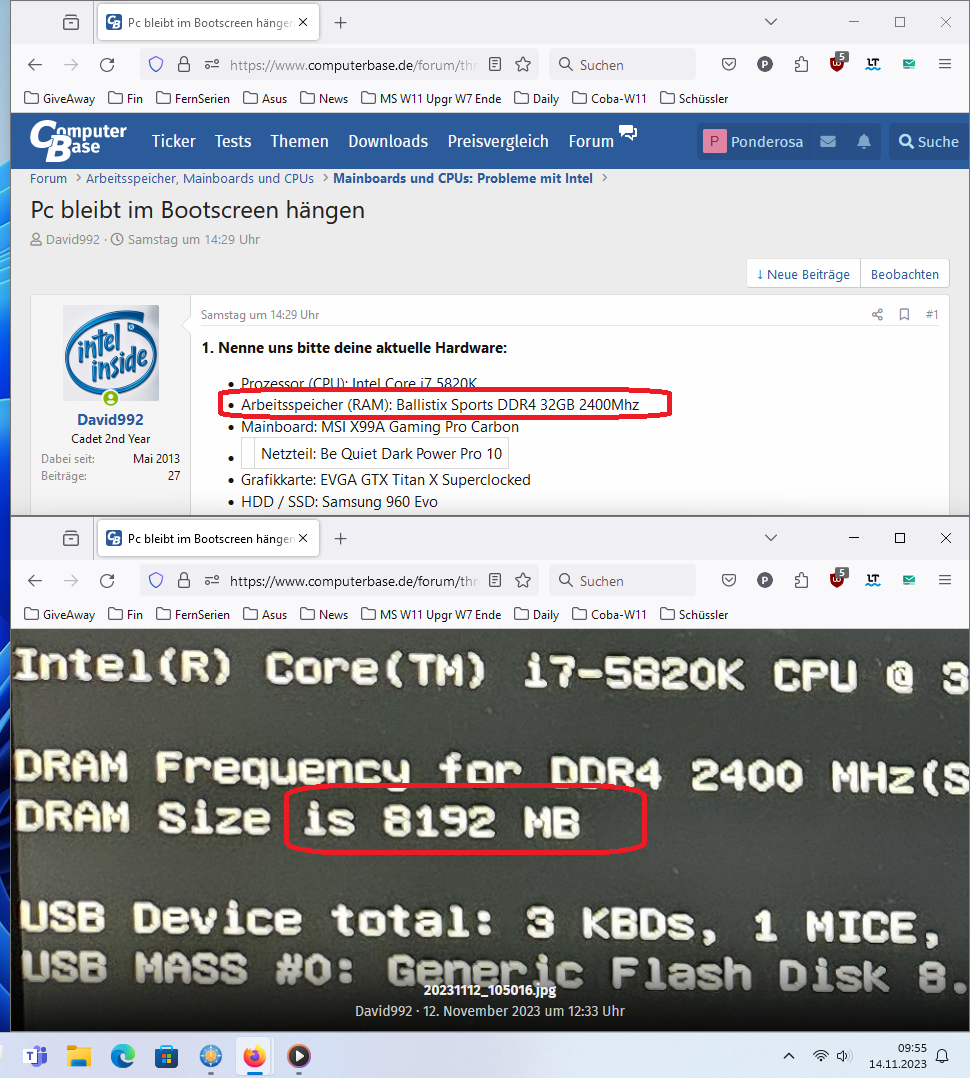Screen dimensions: 970x1078
Task: Open a new tab in the bottom window
Action: 340,538
